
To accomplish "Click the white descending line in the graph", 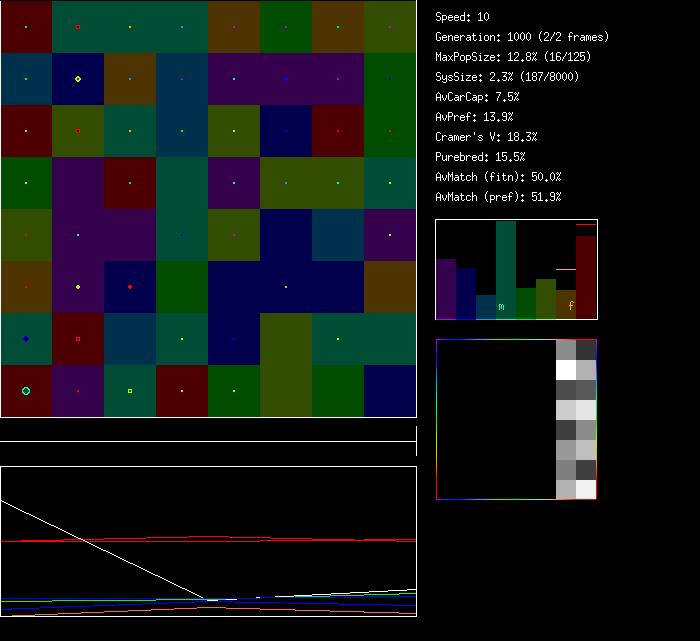I will (100, 549).
